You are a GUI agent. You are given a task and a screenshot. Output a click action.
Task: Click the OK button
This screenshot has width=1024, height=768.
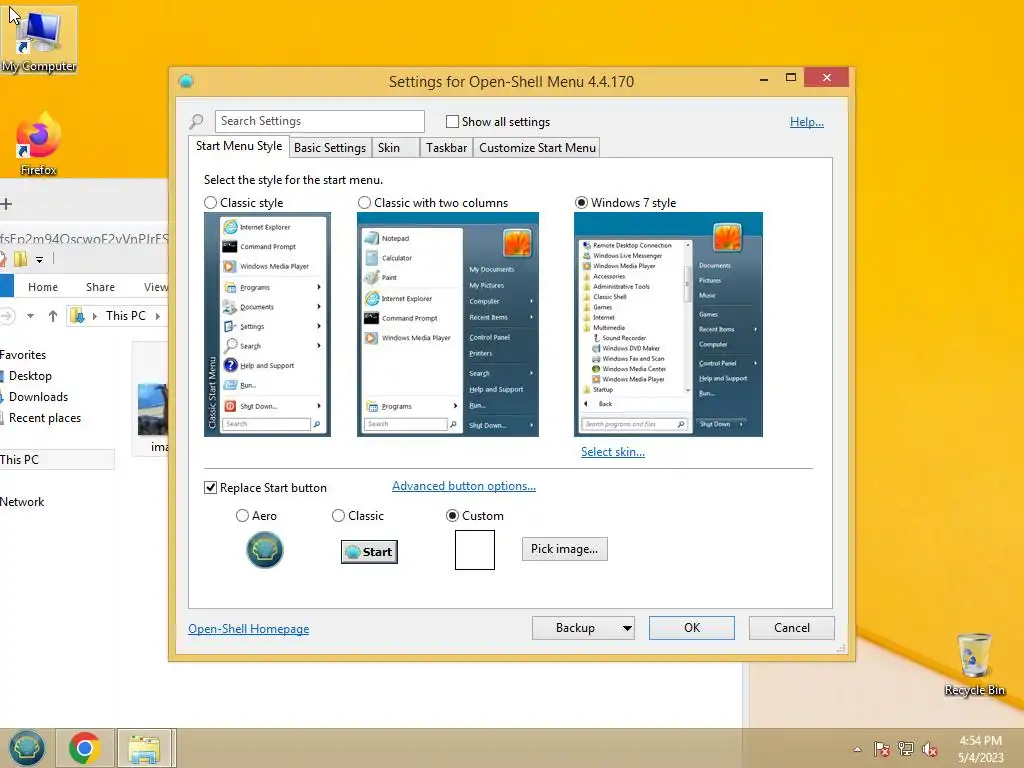692,628
